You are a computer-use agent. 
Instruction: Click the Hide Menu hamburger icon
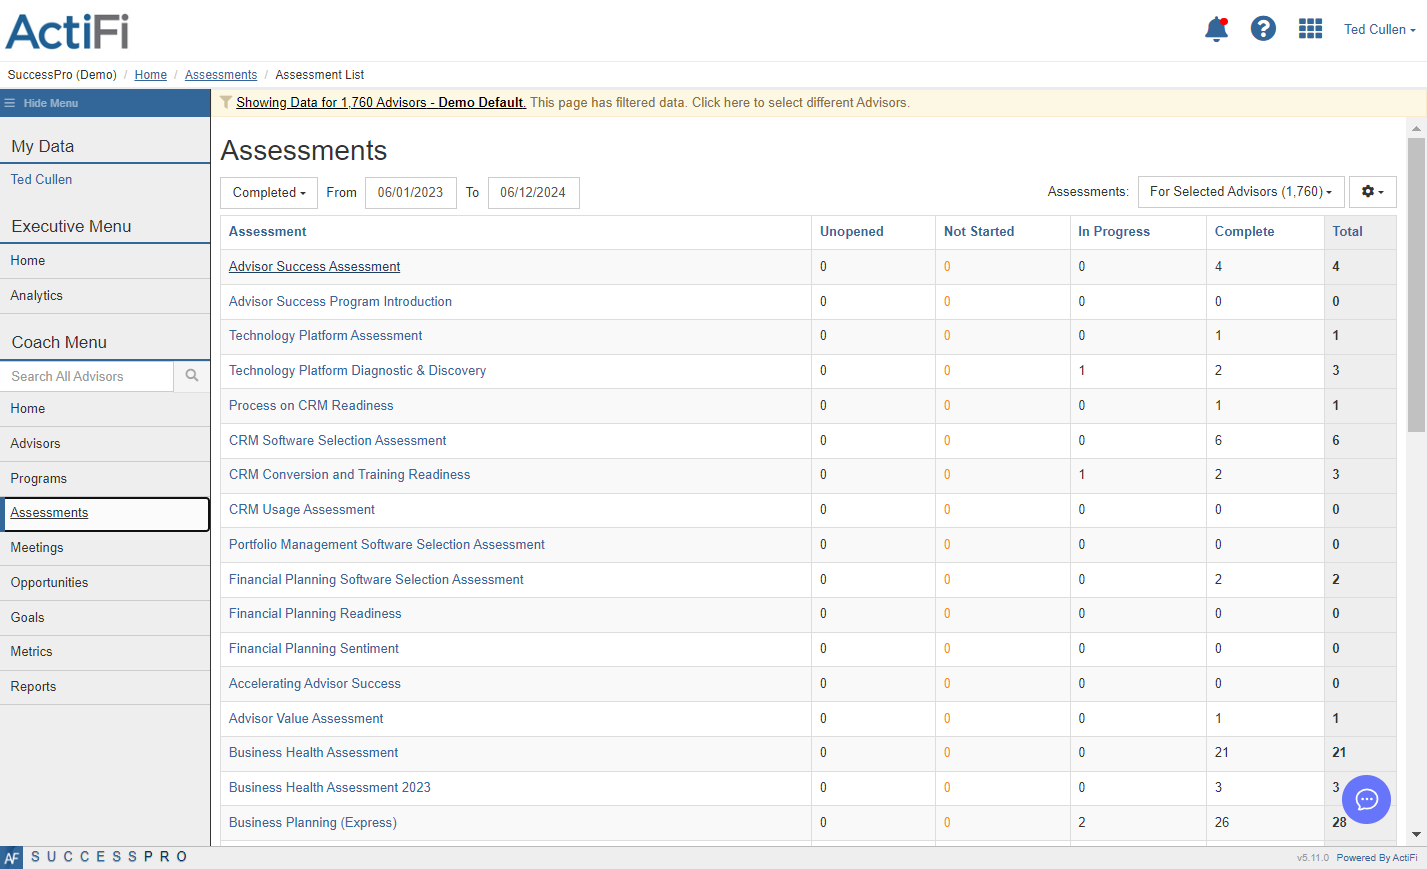pos(9,103)
